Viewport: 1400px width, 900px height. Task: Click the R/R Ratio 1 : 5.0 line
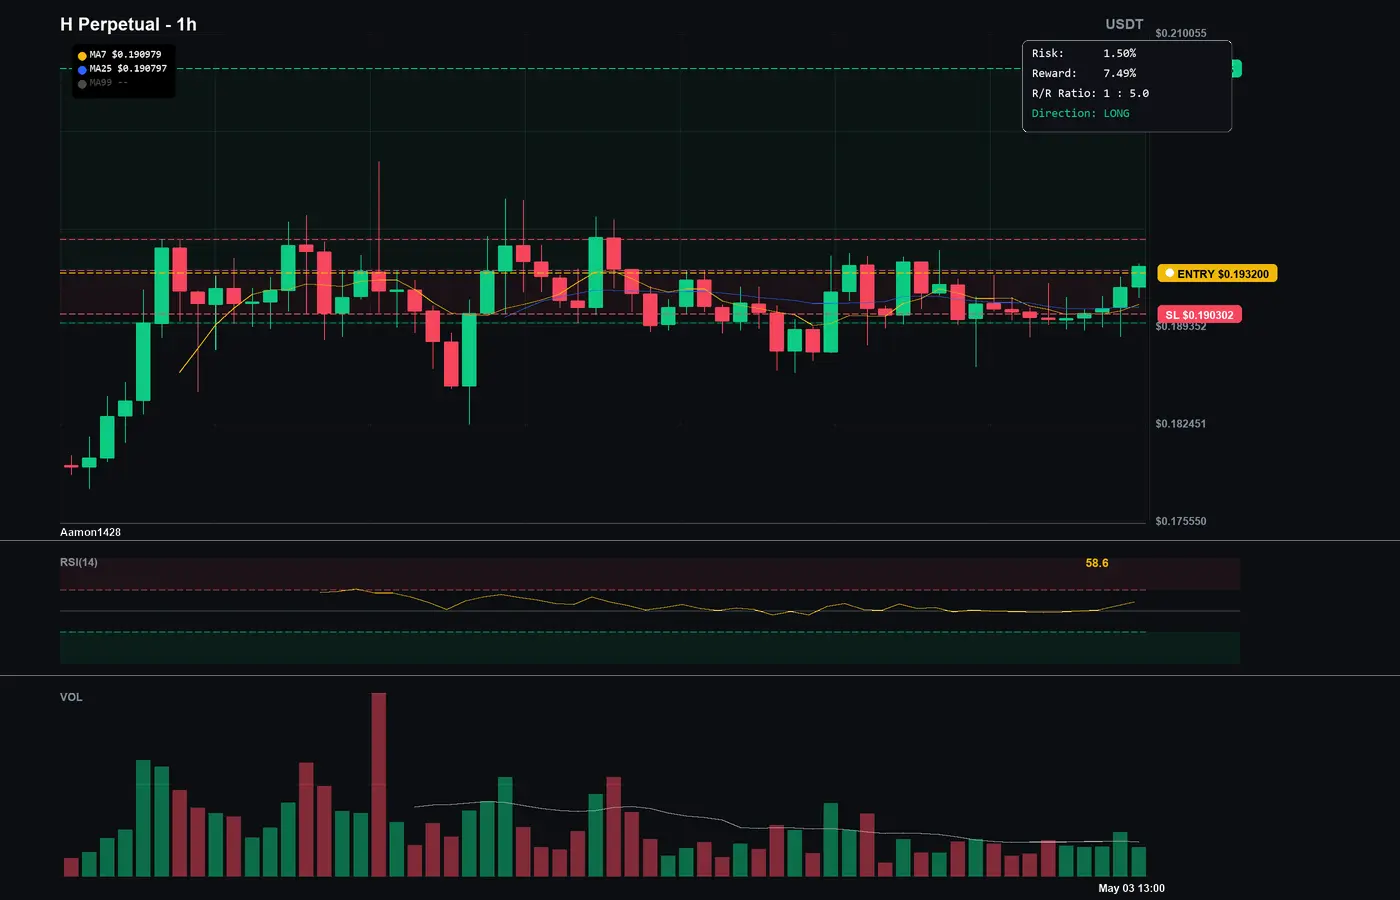[1090, 93]
